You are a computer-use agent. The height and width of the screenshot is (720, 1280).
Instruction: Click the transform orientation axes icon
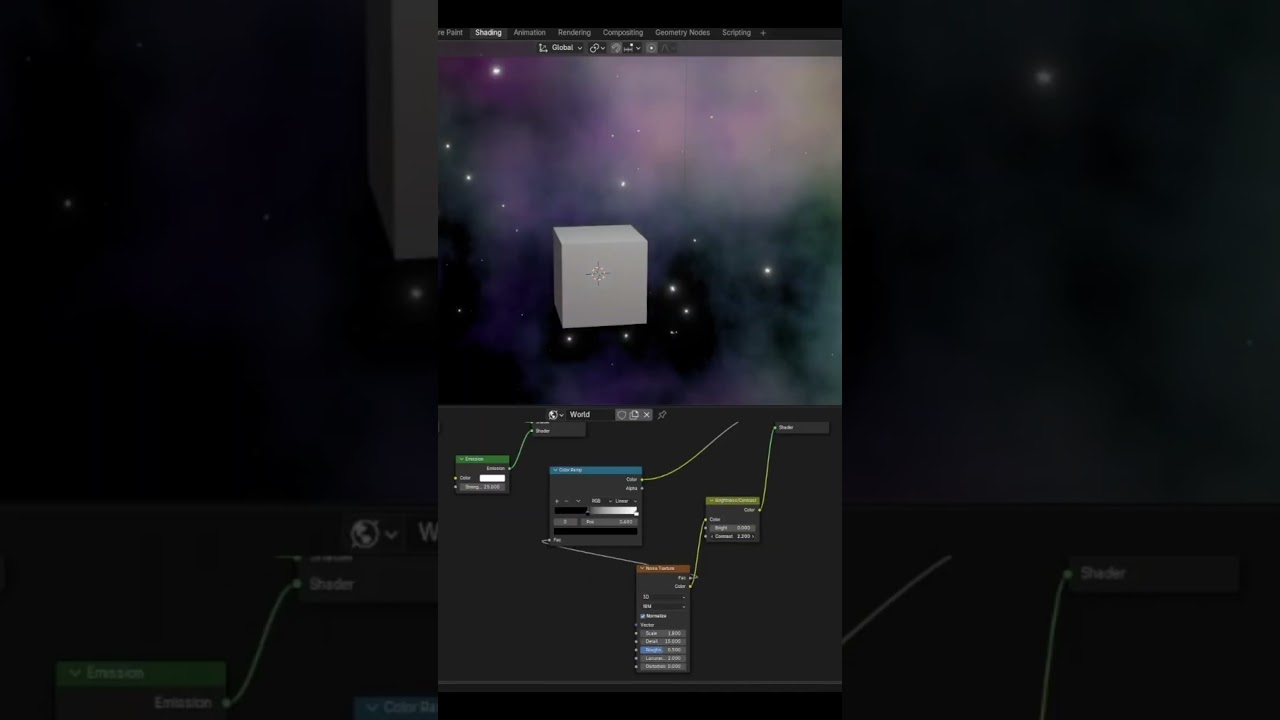543,48
